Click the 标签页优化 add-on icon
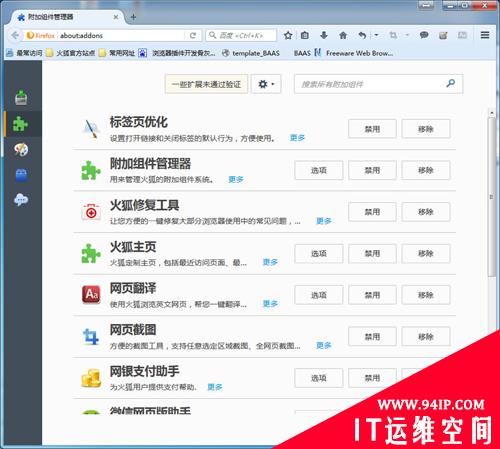This screenshot has height=449, width=500. (91, 129)
